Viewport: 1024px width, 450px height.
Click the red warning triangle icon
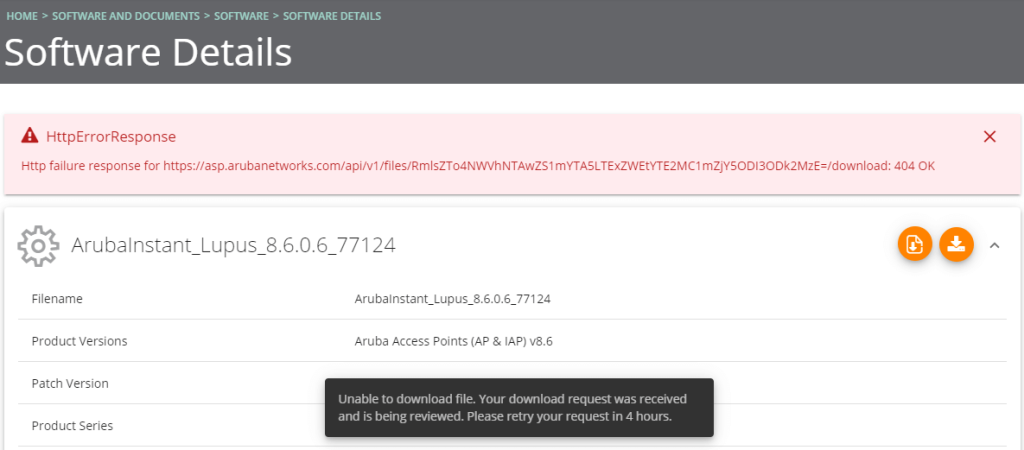(x=29, y=136)
